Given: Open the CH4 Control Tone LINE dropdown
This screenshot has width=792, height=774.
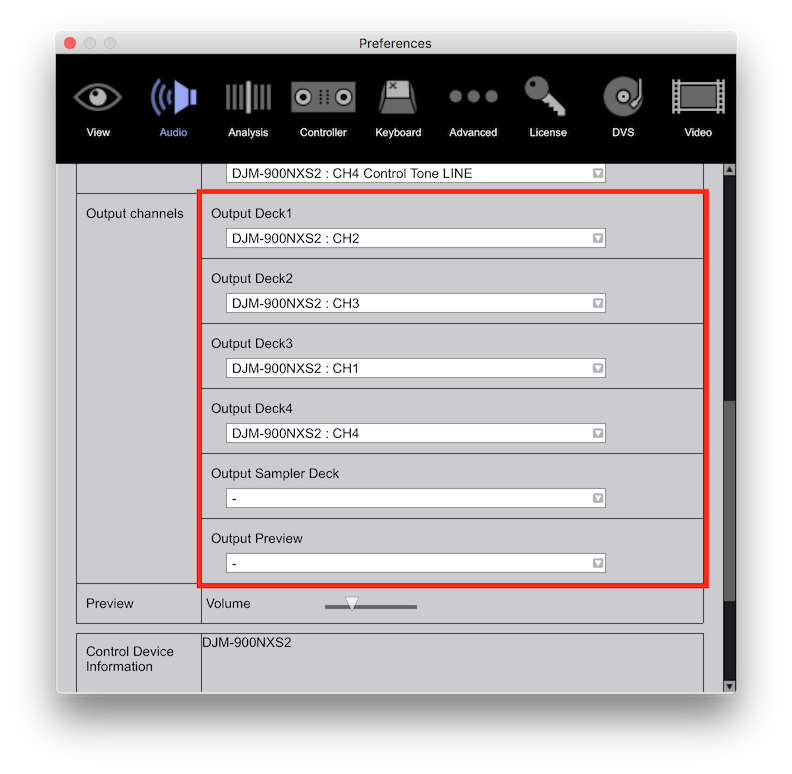Looking at the screenshot, I should coord(416,173).
